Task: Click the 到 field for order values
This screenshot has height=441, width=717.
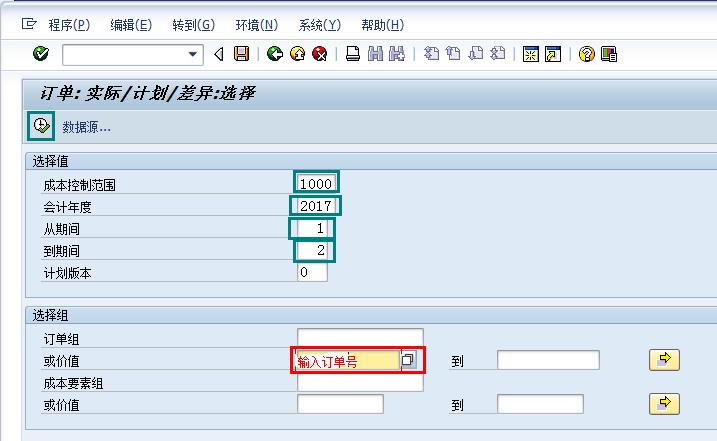Action: 548,360
